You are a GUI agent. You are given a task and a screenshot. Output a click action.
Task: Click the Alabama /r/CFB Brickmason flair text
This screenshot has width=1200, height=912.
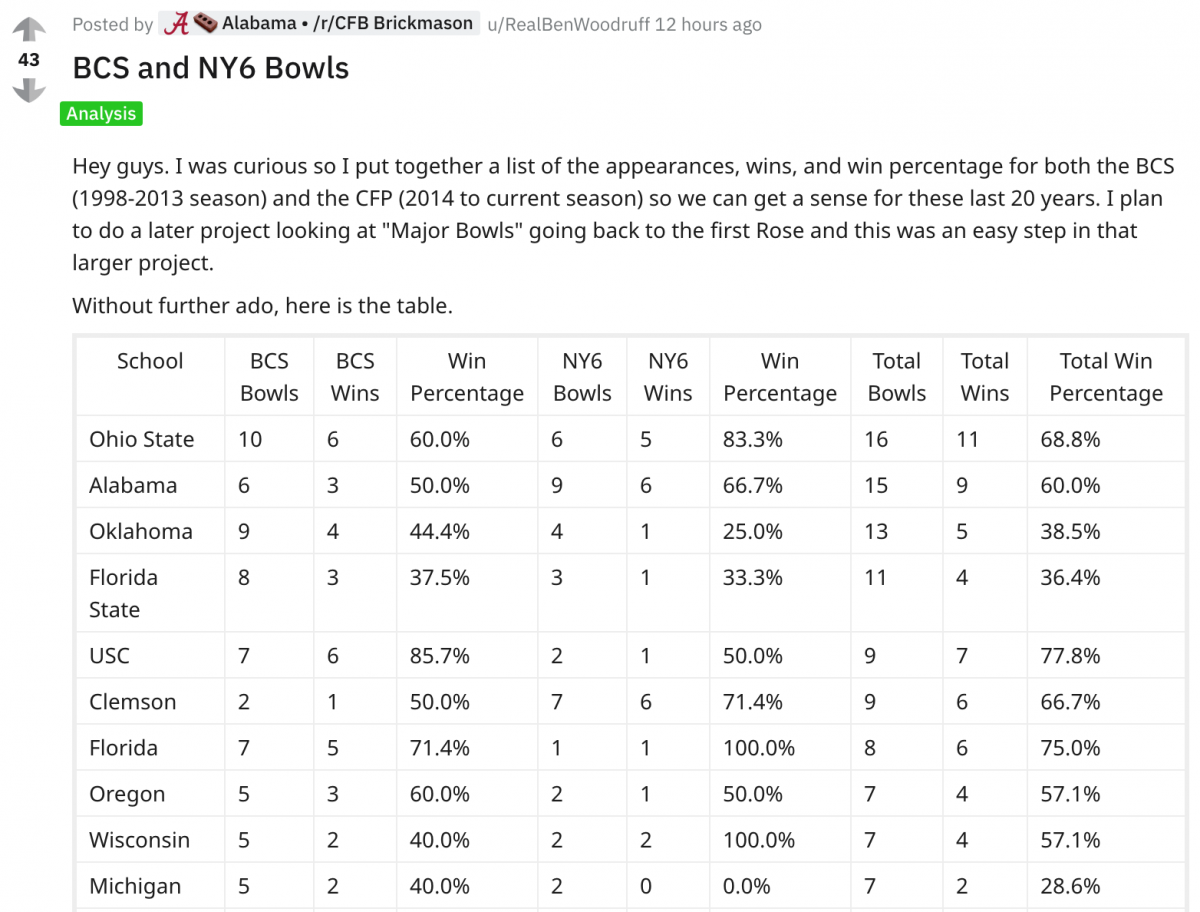pyautogui.click(x=347, y=23)
